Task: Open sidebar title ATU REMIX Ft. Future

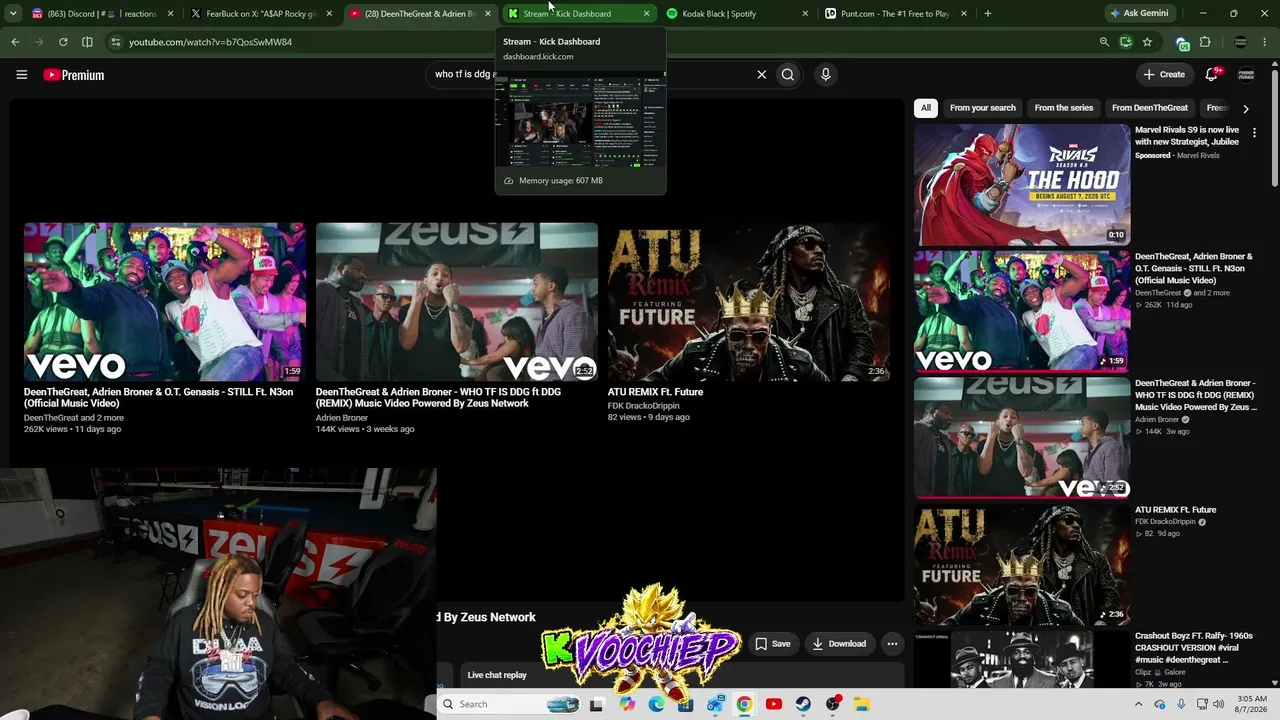Action: click(1175, 510)
